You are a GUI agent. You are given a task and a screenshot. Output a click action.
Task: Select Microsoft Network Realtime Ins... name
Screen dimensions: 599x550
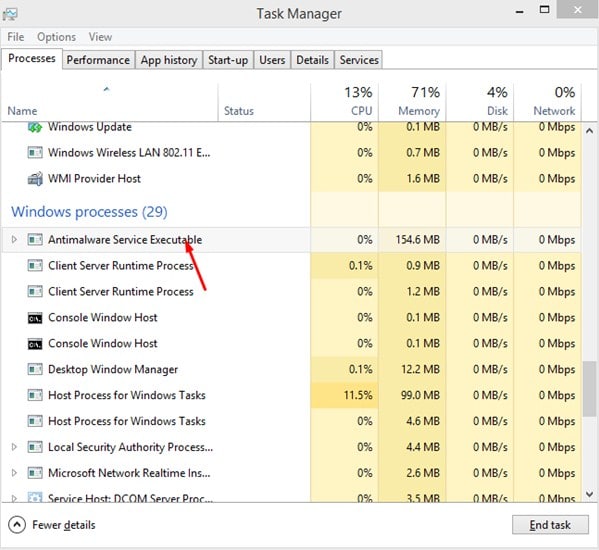[129, 473]
